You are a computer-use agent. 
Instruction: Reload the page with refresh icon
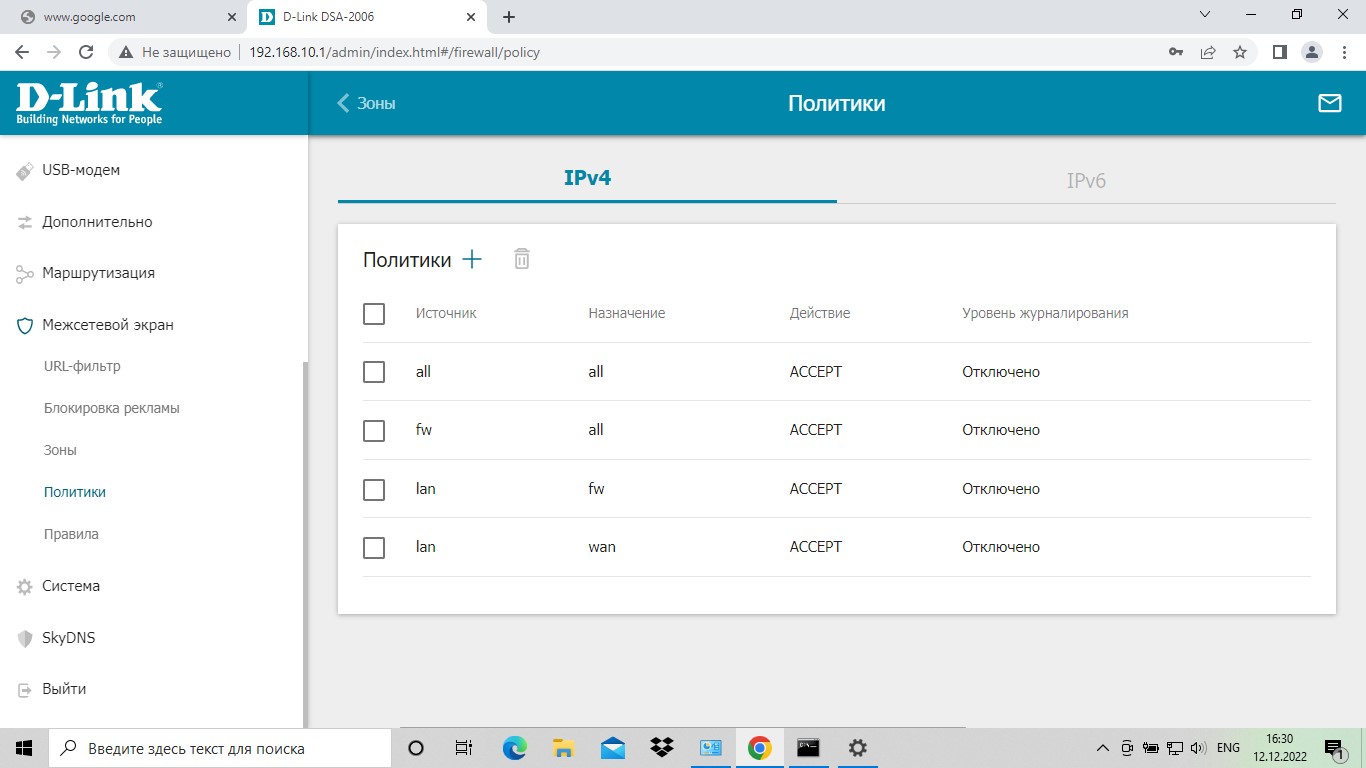(86, 52)
